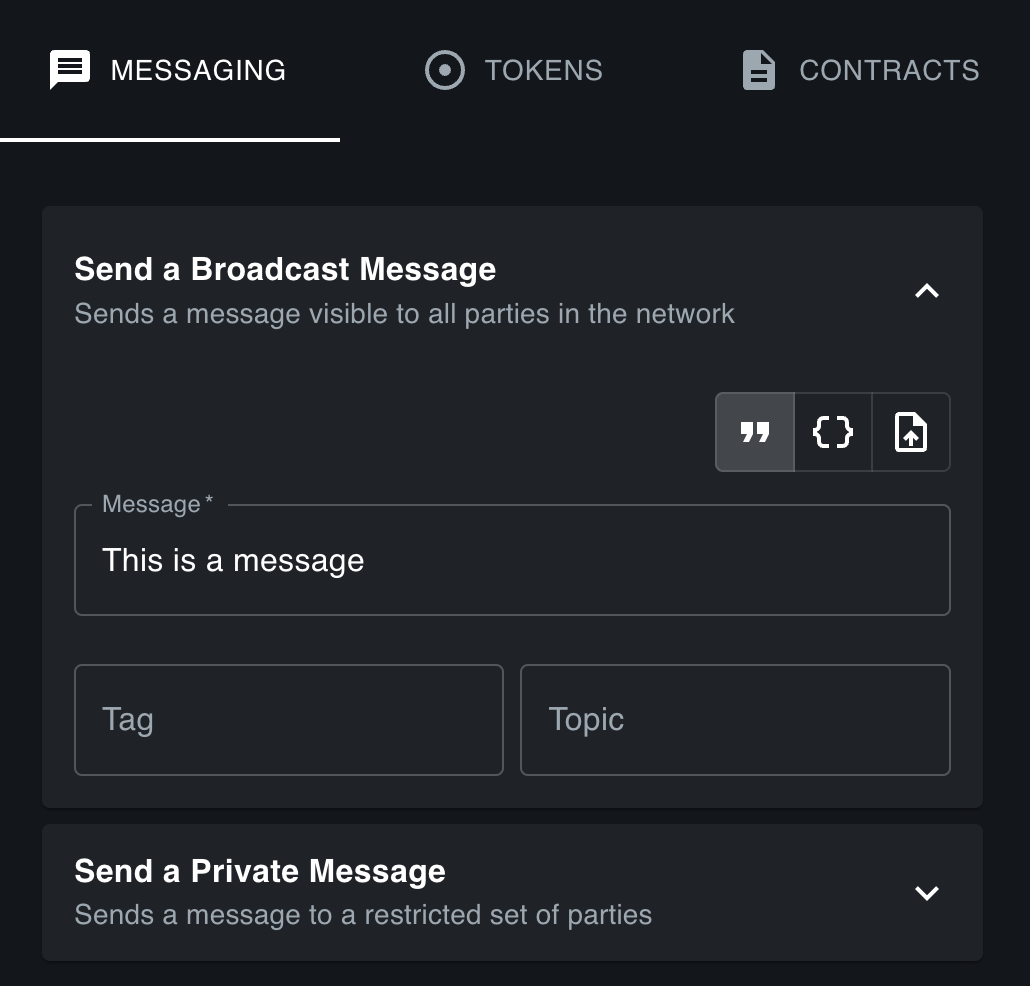This screenshot has width=1030, height=986.
Task: Select the CONTRACTS tab
Action: (858, 69)
